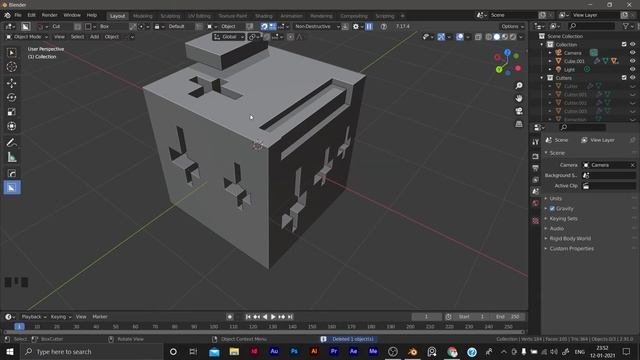Open the outliner filter funnel
The height and width of the screenshot is (360, 640).
pyautogui.click(x=625, y=26)
